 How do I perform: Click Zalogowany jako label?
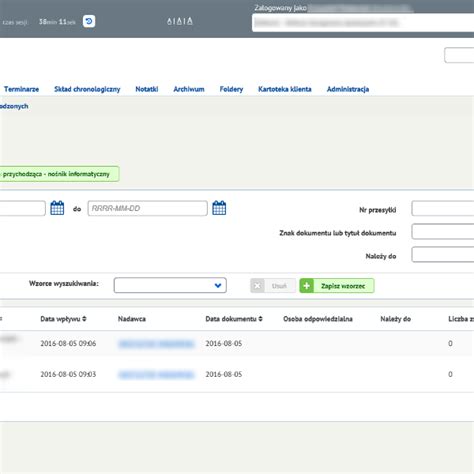(x=280, y=8)
